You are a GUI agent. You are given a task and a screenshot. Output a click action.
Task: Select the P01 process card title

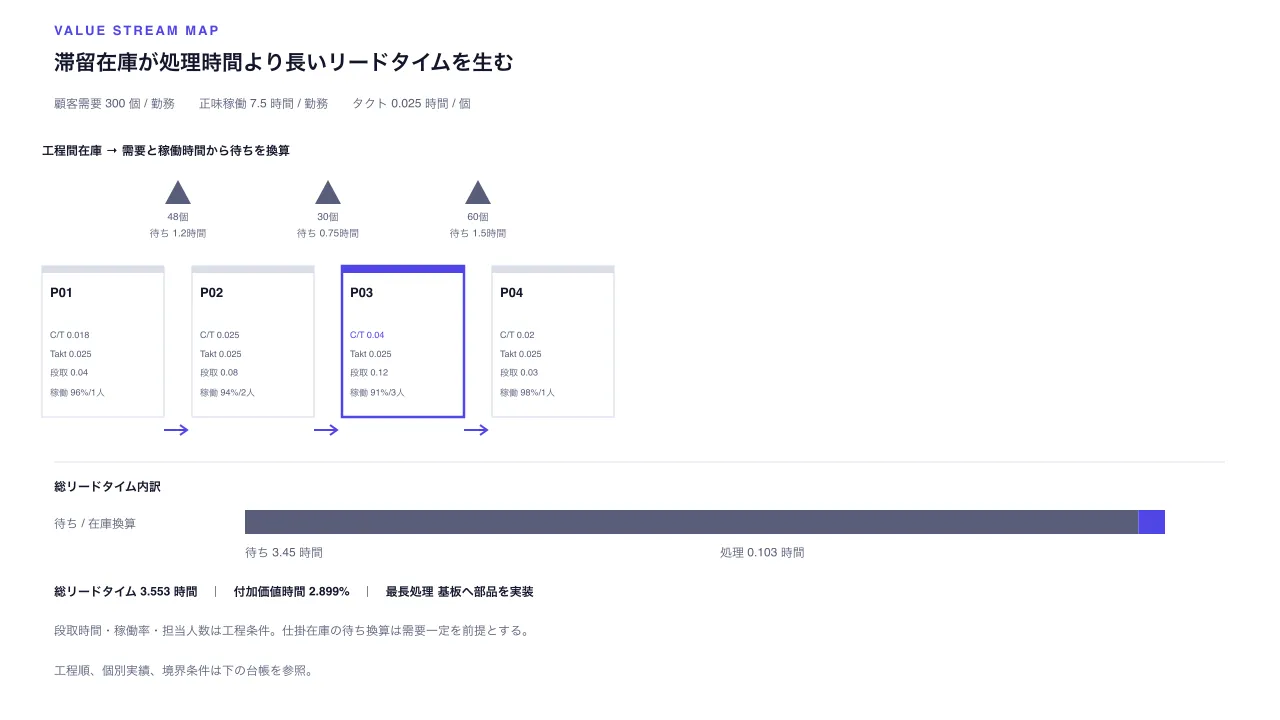click(x=61, y=293)
